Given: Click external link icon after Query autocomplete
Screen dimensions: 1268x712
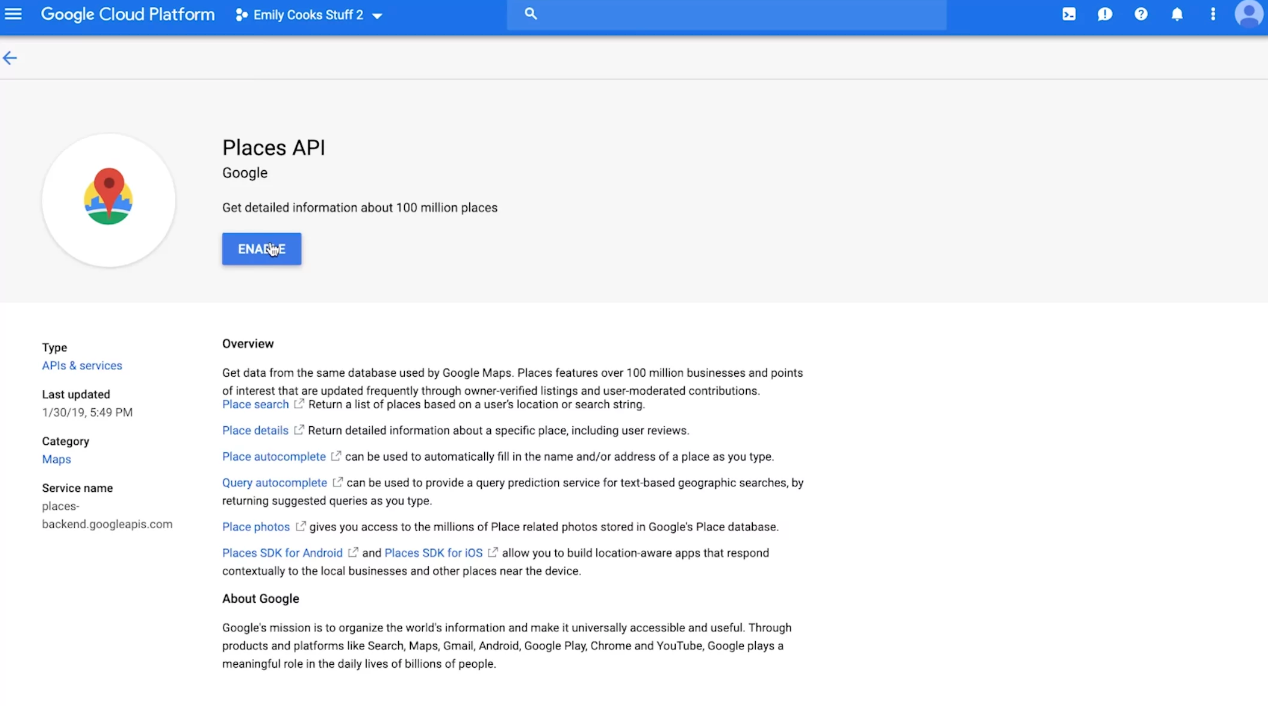Looking at the screenshot, I should click(x=337, y=482).
